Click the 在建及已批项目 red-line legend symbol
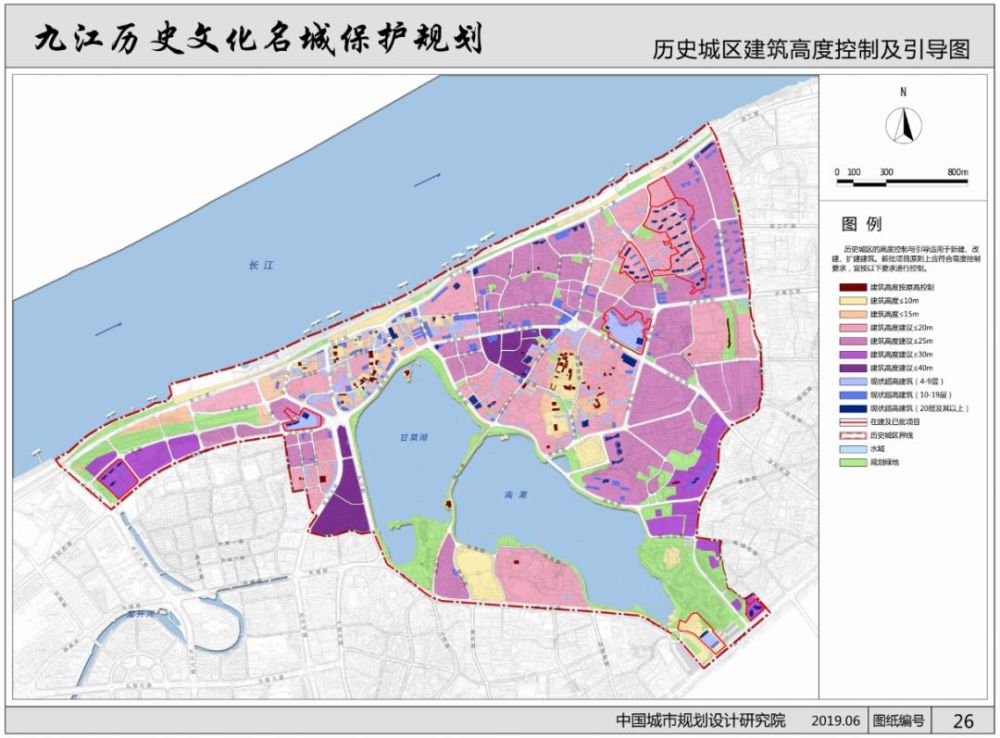The width and height of the screenshot is (1000, 738). tap(853, 422)
